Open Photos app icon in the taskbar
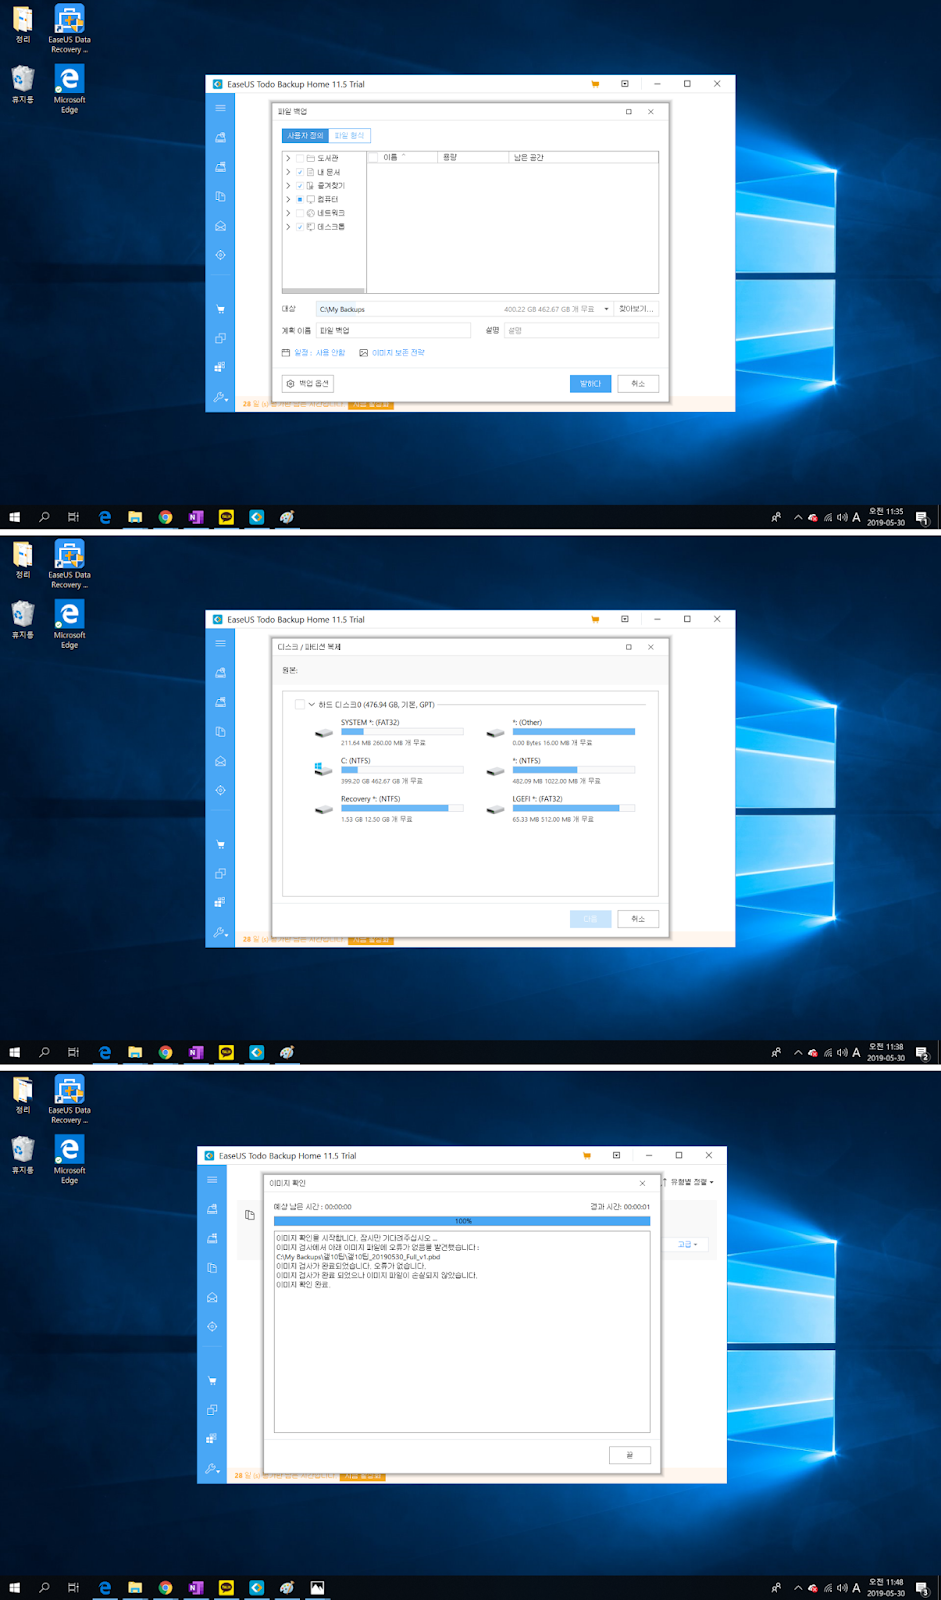Screen dimensions: 941x1600 (x=317, y=1587)
